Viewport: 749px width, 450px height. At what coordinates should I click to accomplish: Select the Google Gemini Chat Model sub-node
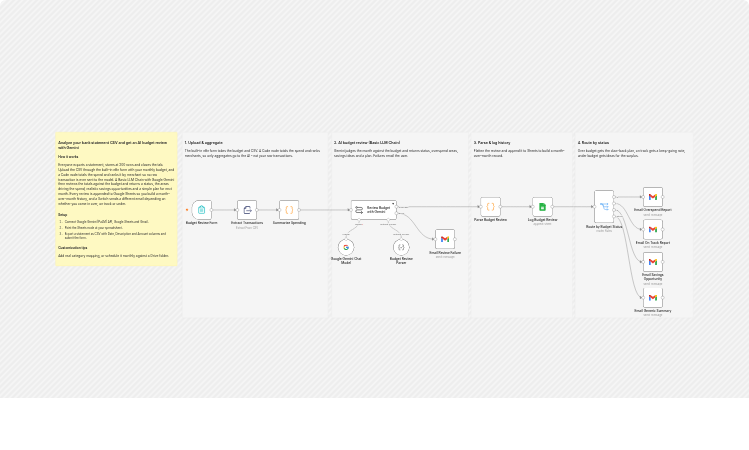[346, 247]
